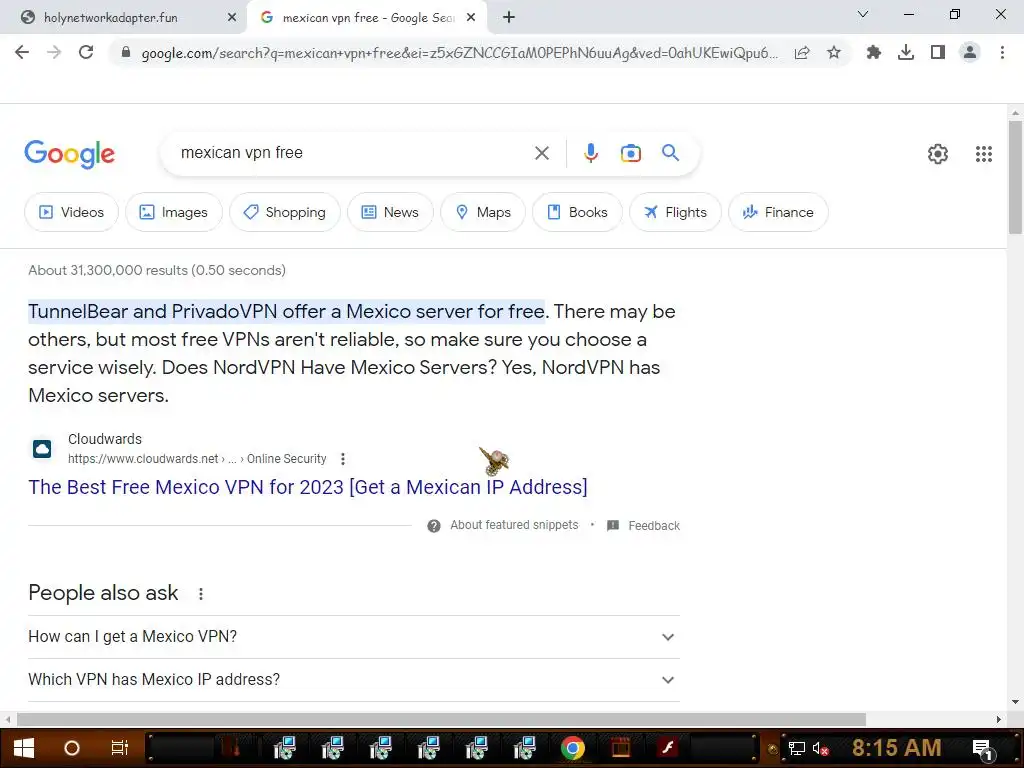View site information via the lock icon
The width and height of the screenshot is (1024, 768).
(x=125, y=52)
